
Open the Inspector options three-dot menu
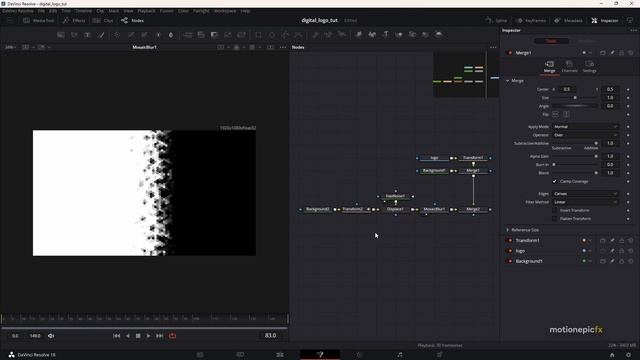633,30
